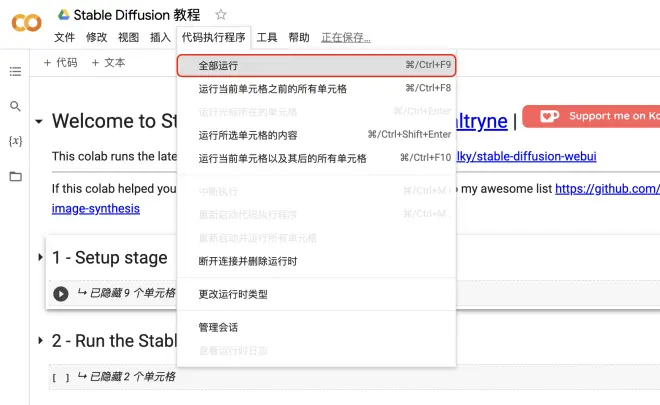
Task: Select 全部运行 from the runtime menu
Action: coord(317,65)
